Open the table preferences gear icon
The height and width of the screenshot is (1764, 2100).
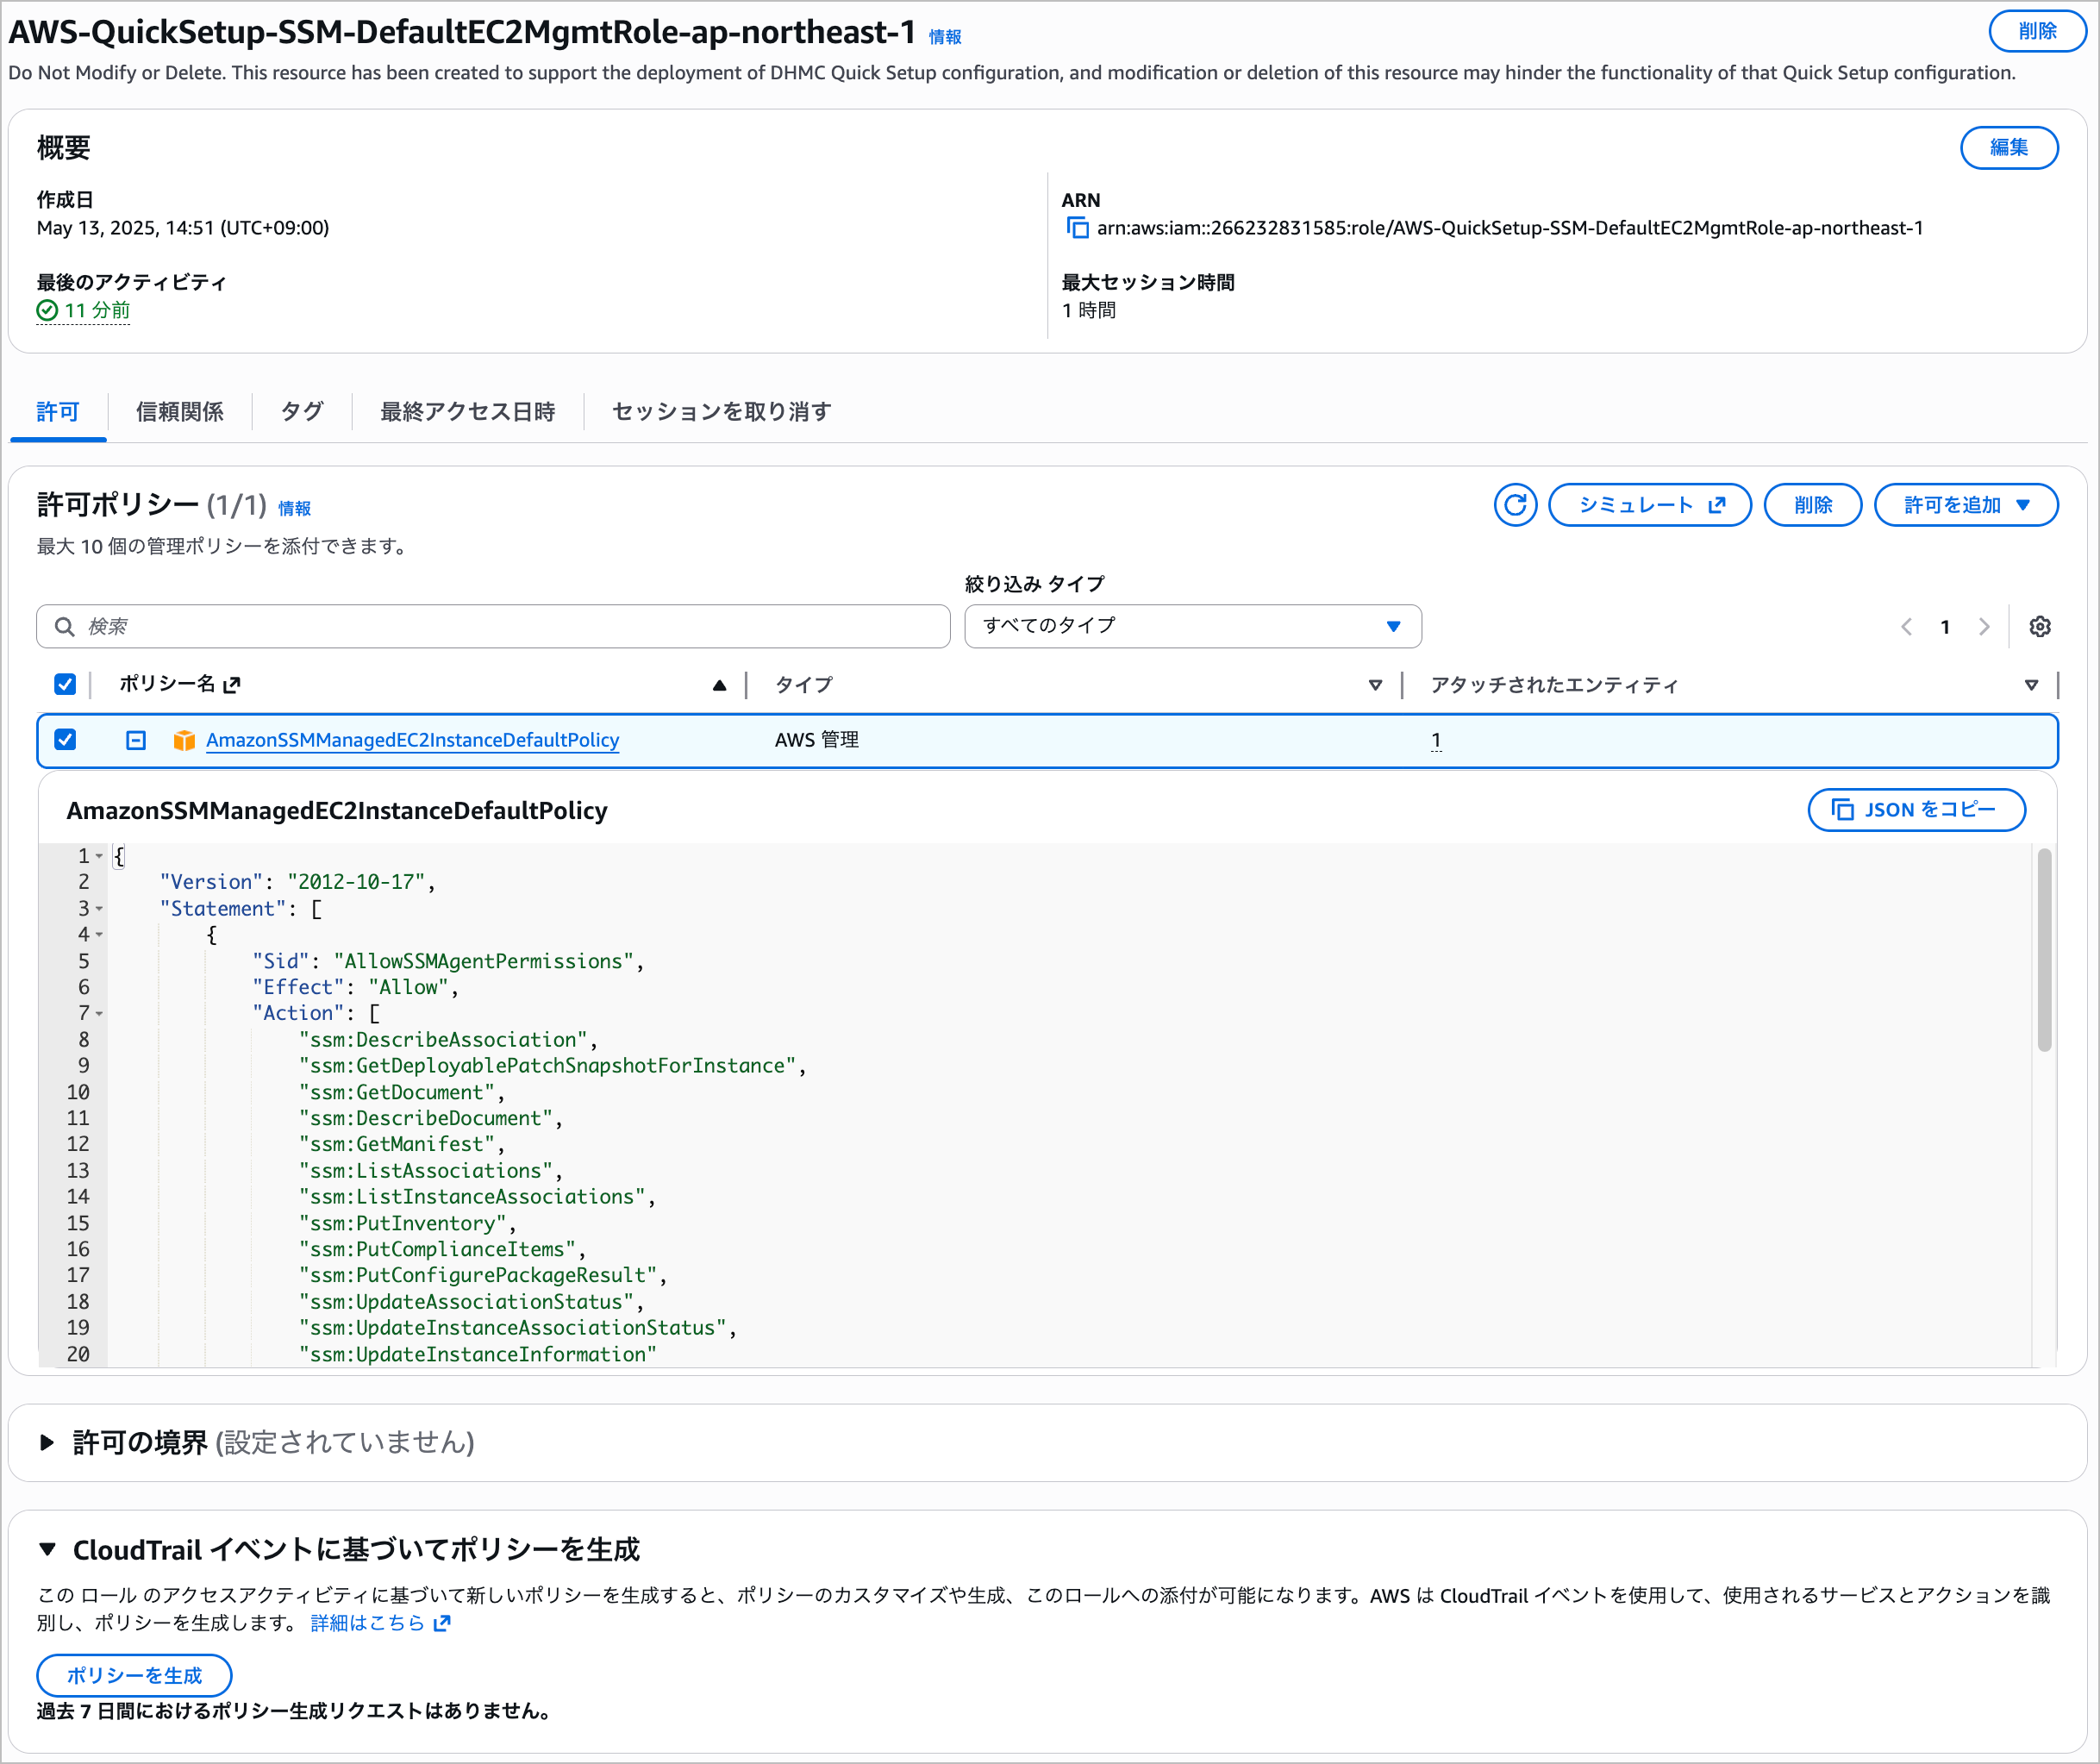coord(2039,627)
